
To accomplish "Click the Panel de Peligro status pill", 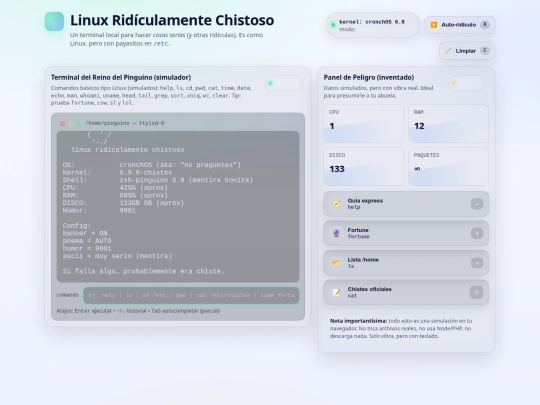I will point(467,83).
